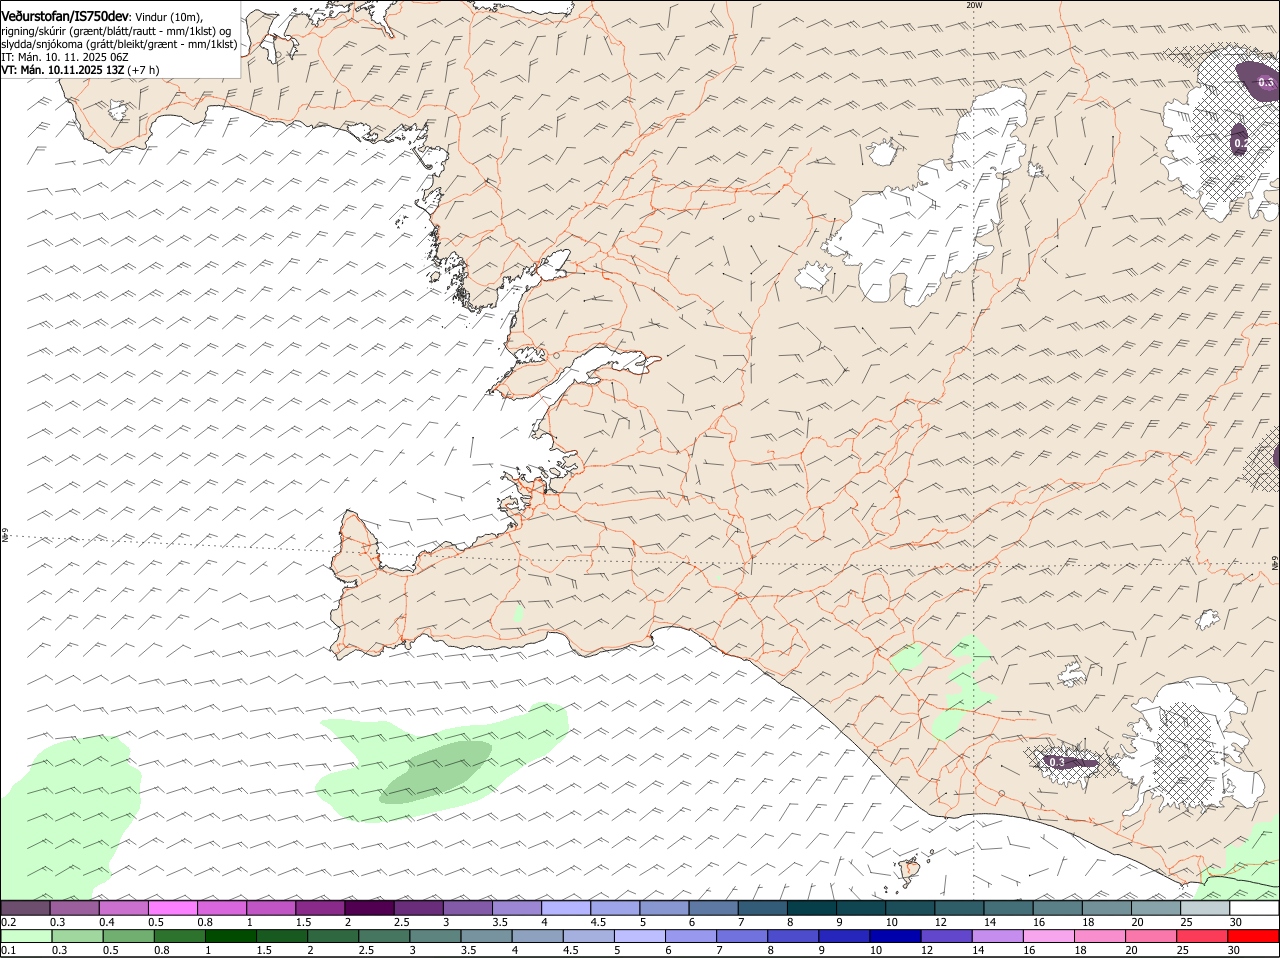Pick snow-scale white swatch after 30
1280x958 pixels.
point(1253,908)
